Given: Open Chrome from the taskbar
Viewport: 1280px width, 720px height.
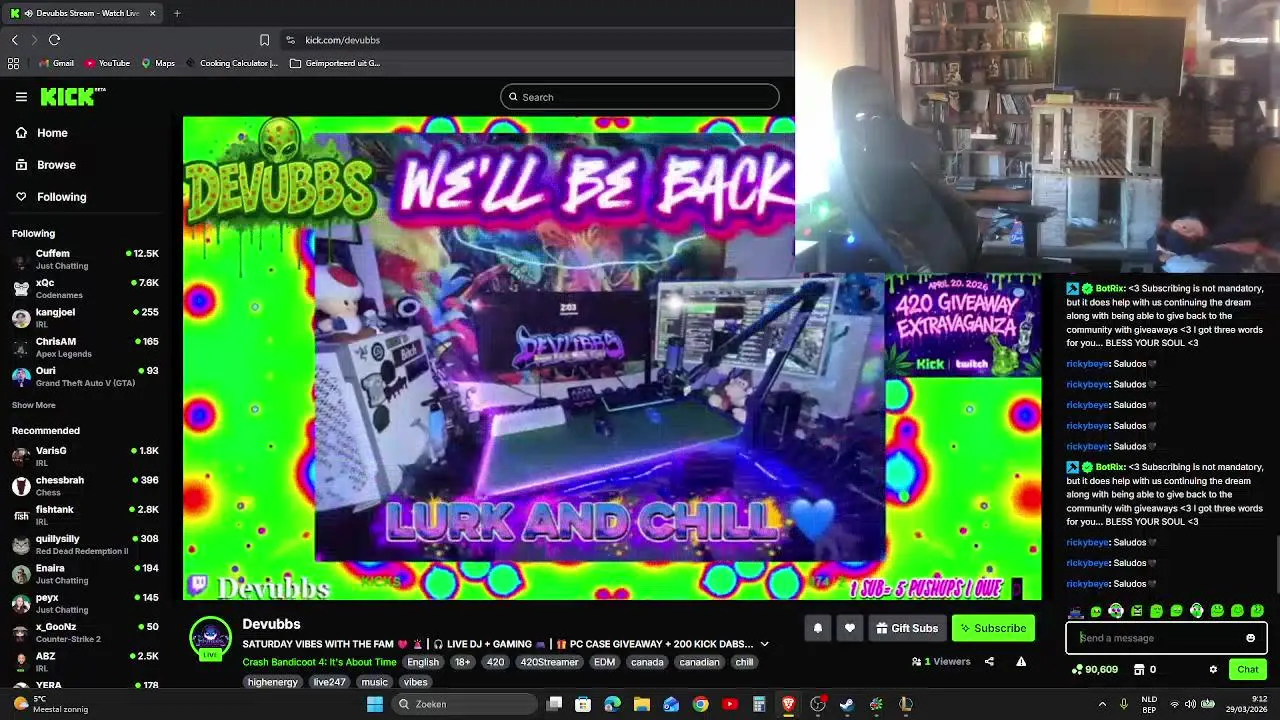Looking at the screenshot, I should [700, 704].
